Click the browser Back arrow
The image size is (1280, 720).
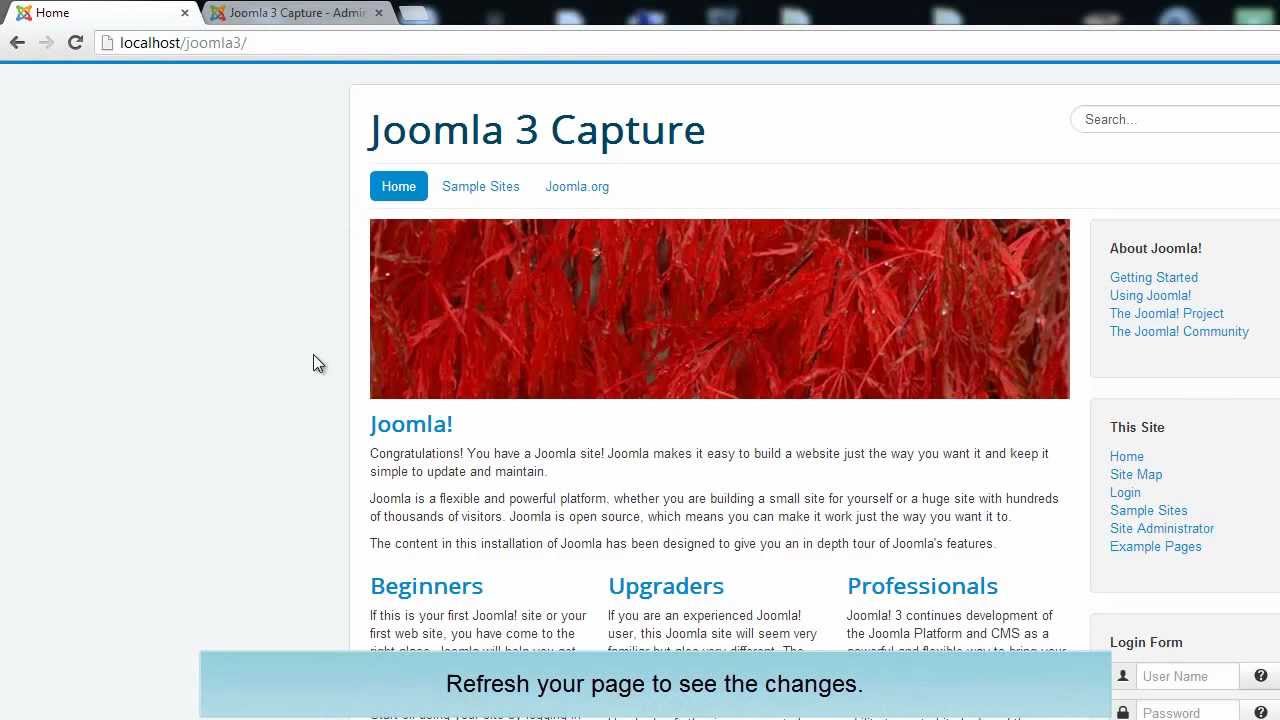[17, 42]
